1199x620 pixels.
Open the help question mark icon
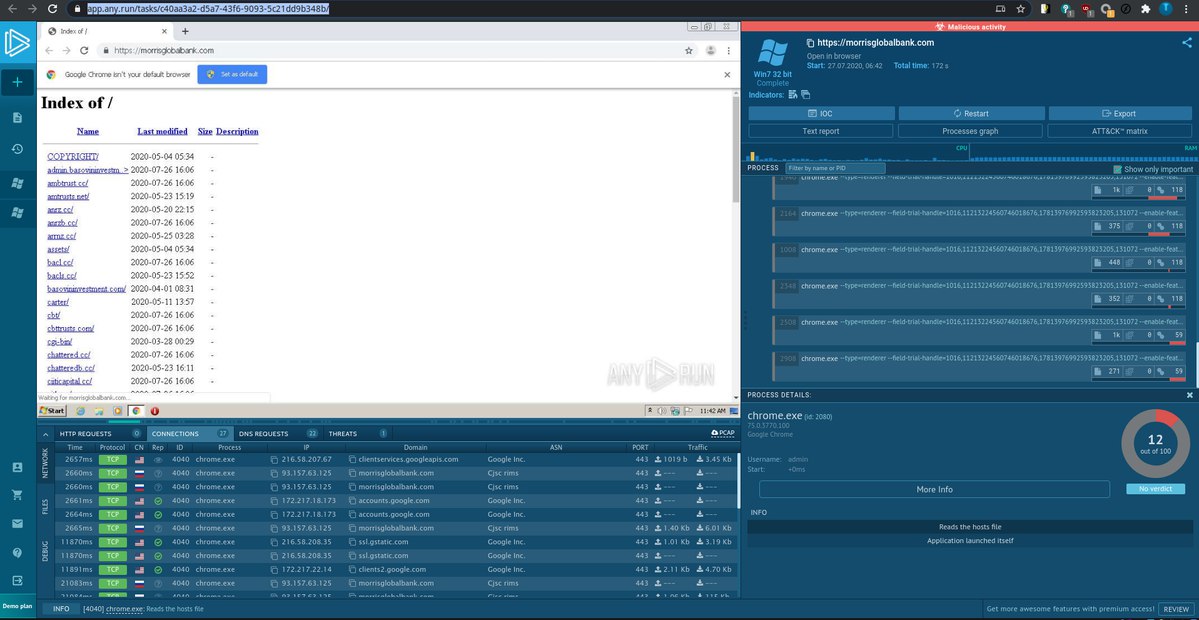pyautogui.click(x=18, y=552)
